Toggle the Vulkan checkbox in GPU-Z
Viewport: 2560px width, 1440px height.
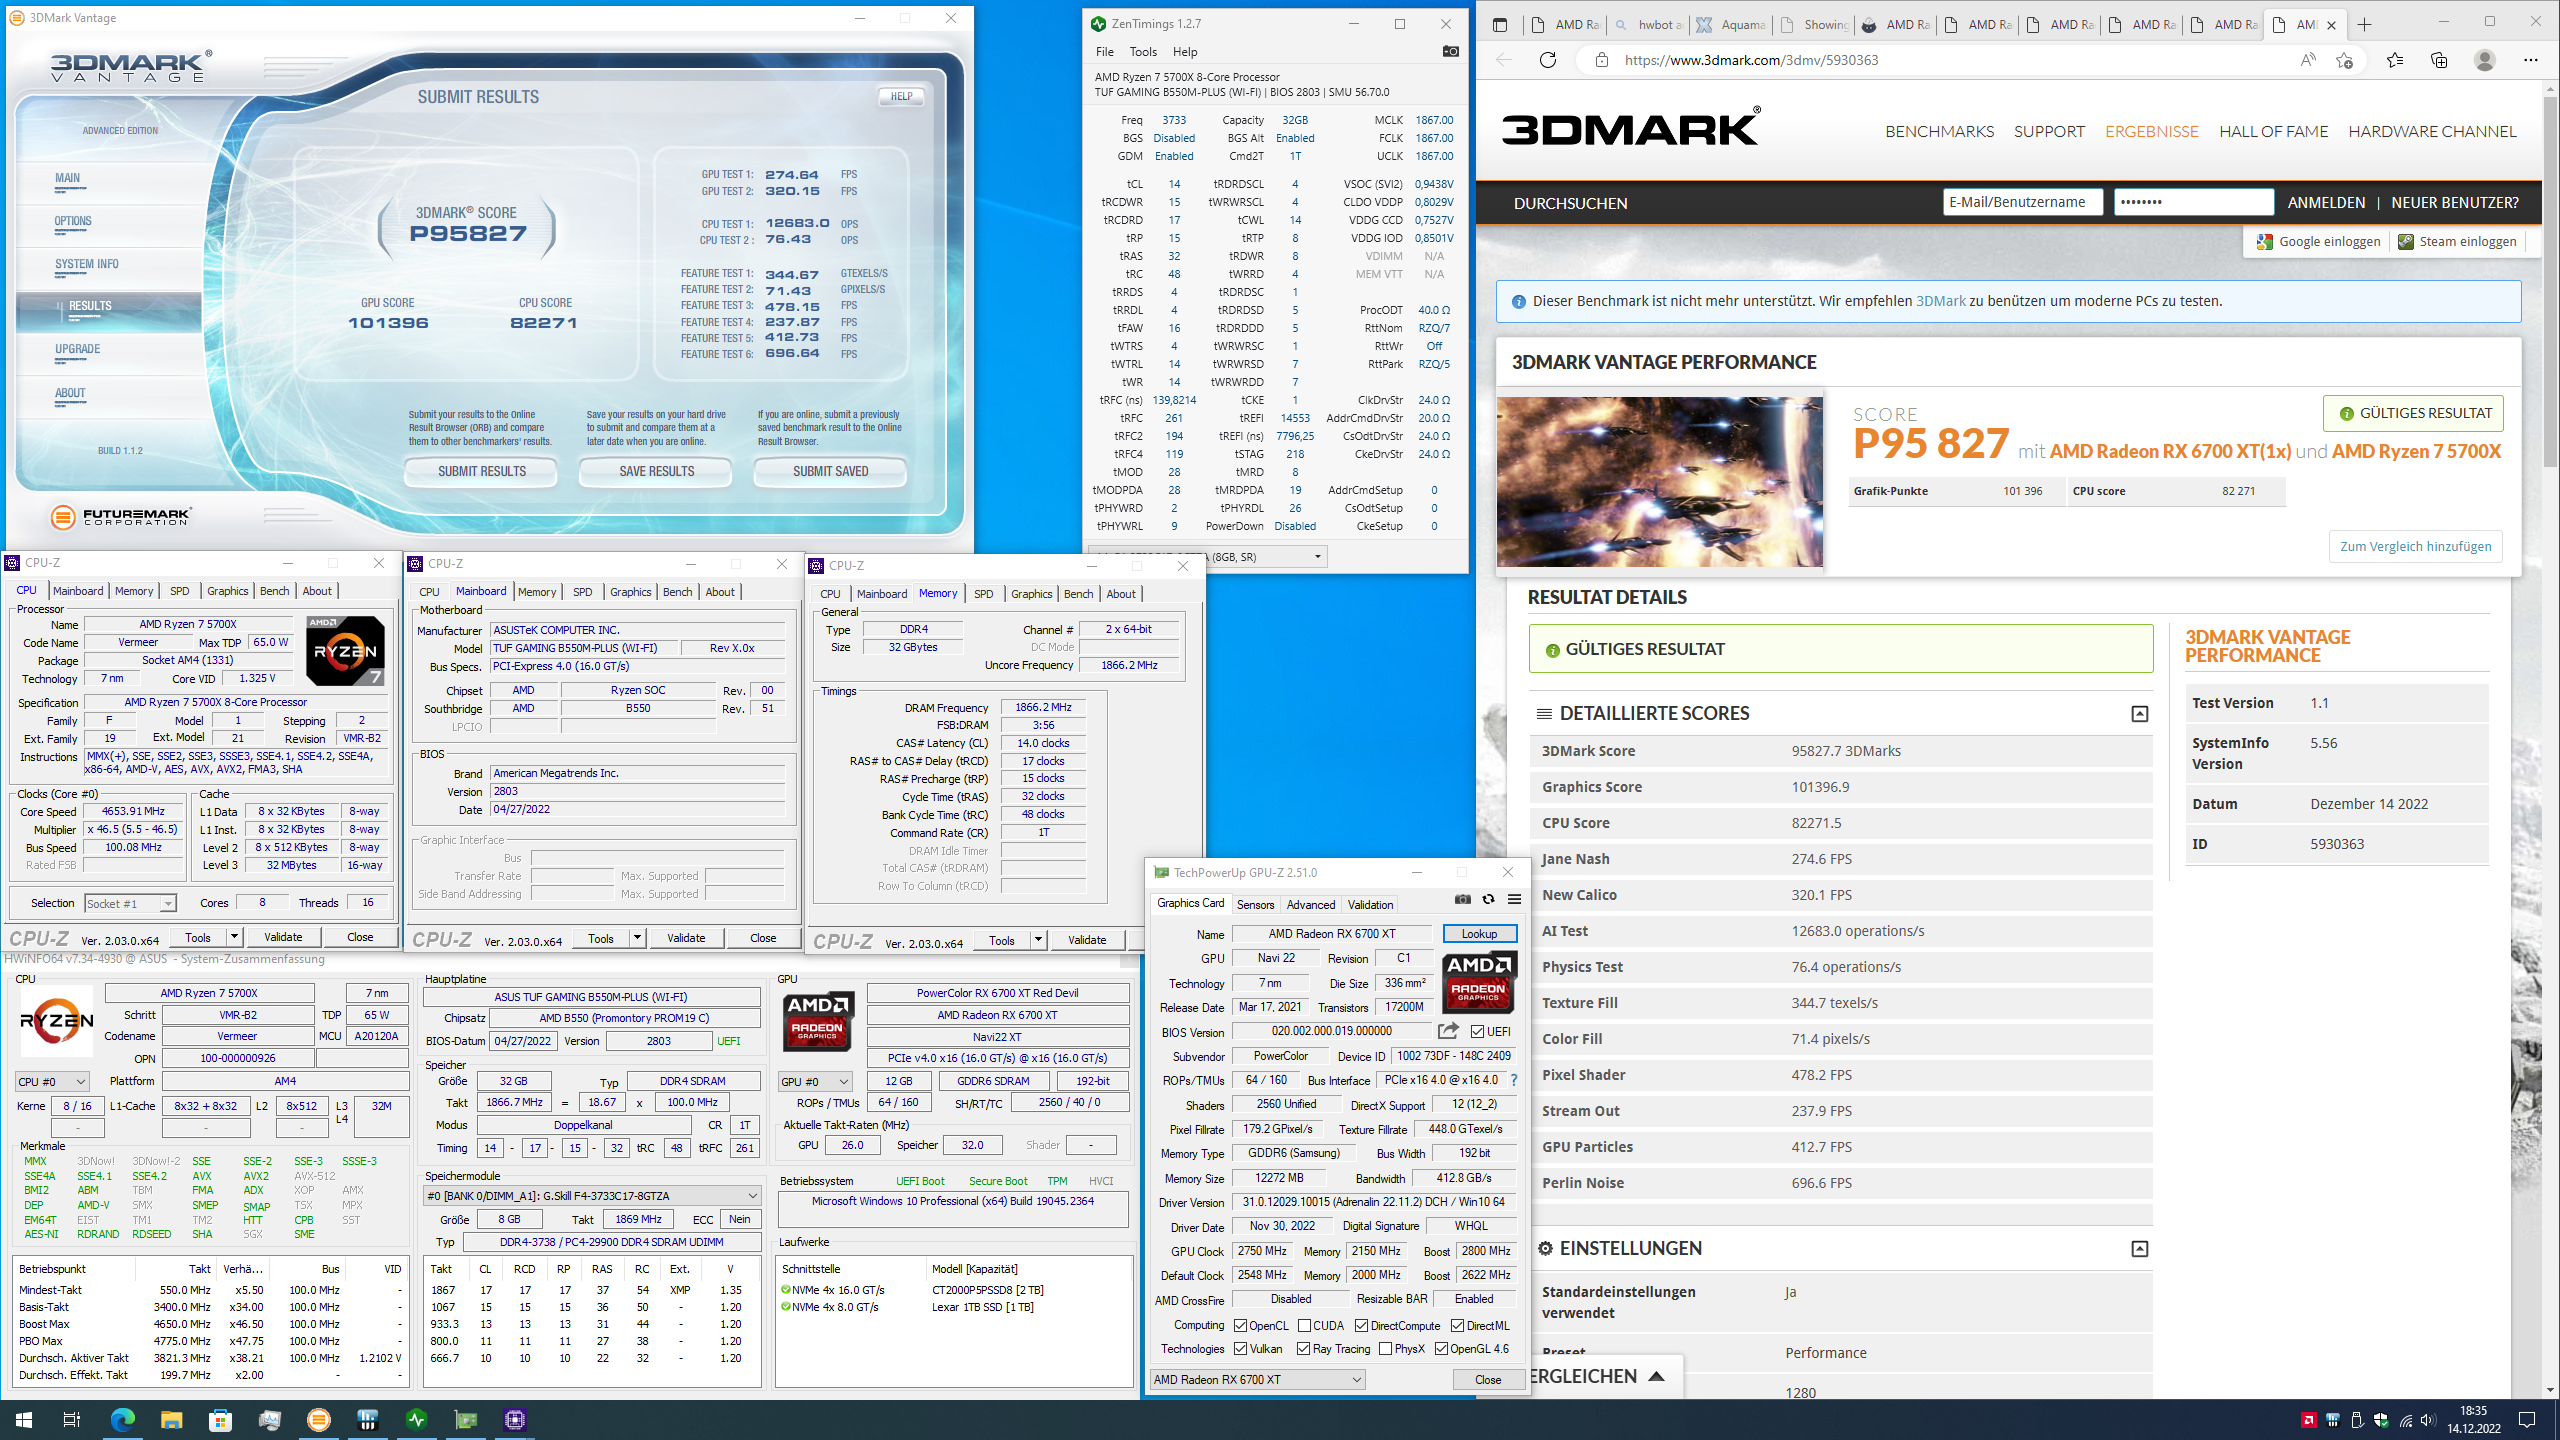click(1241, 1349)
